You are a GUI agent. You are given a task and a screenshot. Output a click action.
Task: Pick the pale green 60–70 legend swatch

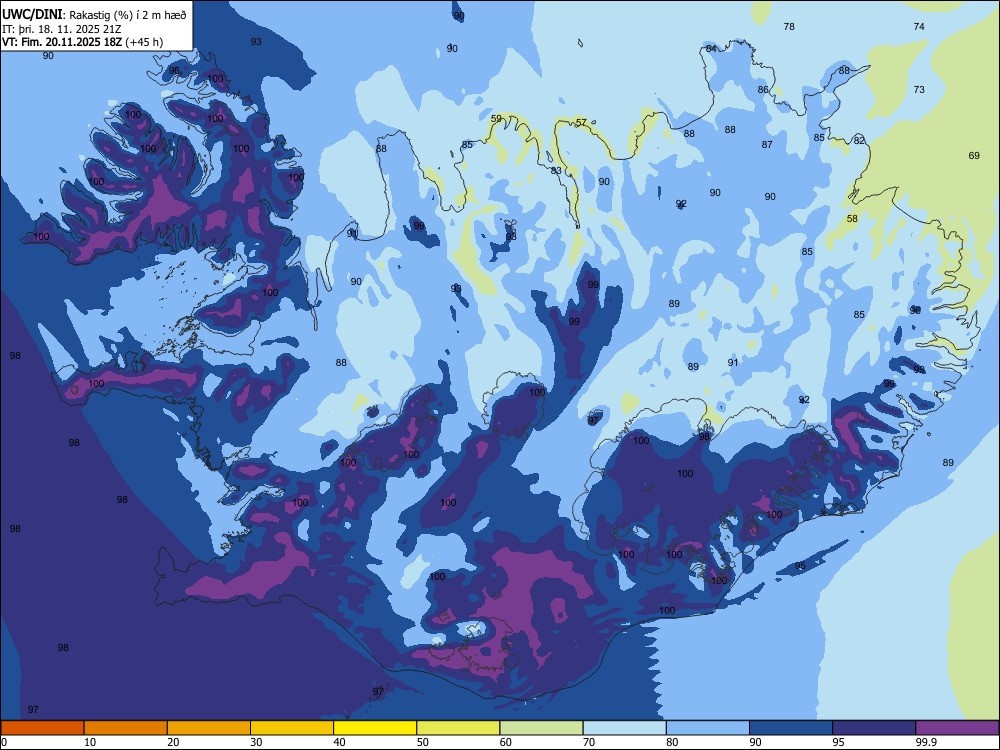pos(541,728)
